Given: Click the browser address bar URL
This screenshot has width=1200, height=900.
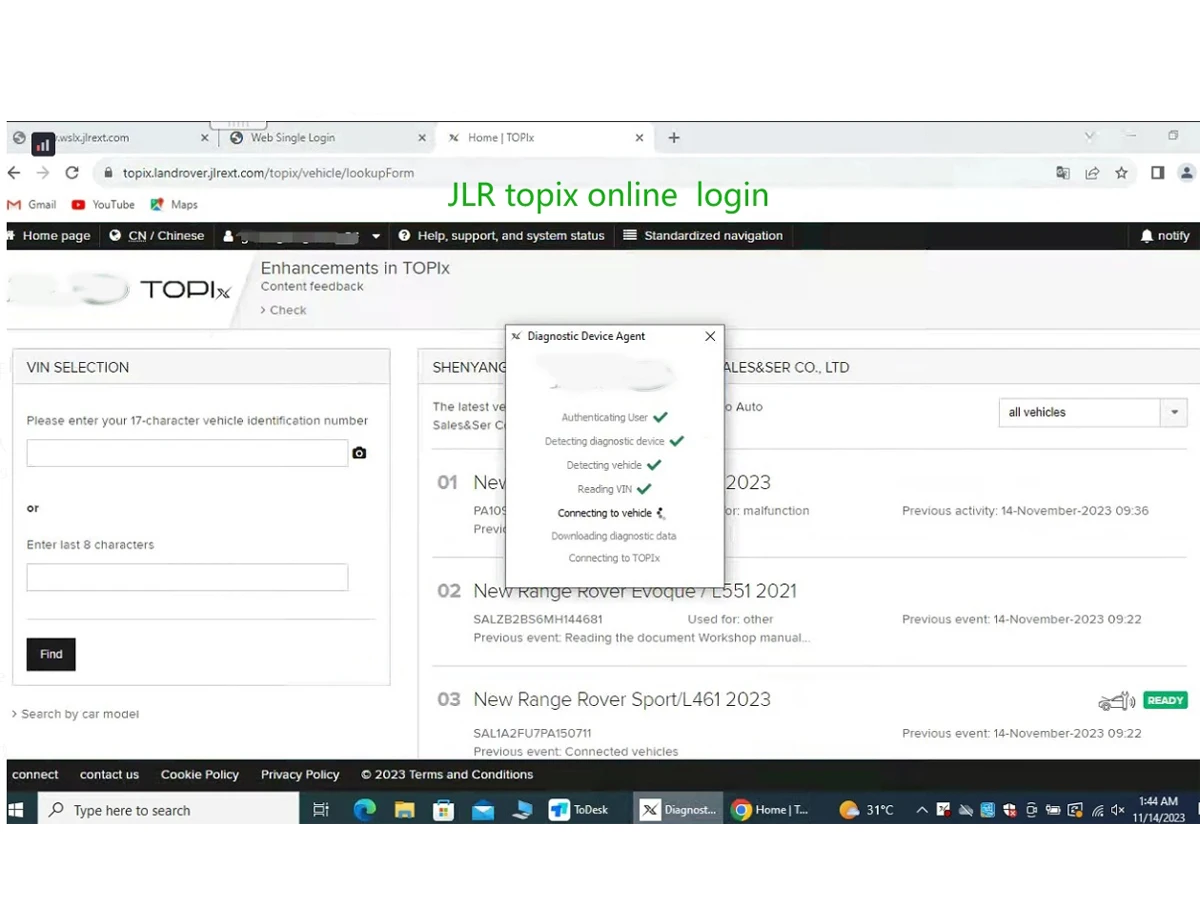Looking at the screenshot, I should point(268,173).
